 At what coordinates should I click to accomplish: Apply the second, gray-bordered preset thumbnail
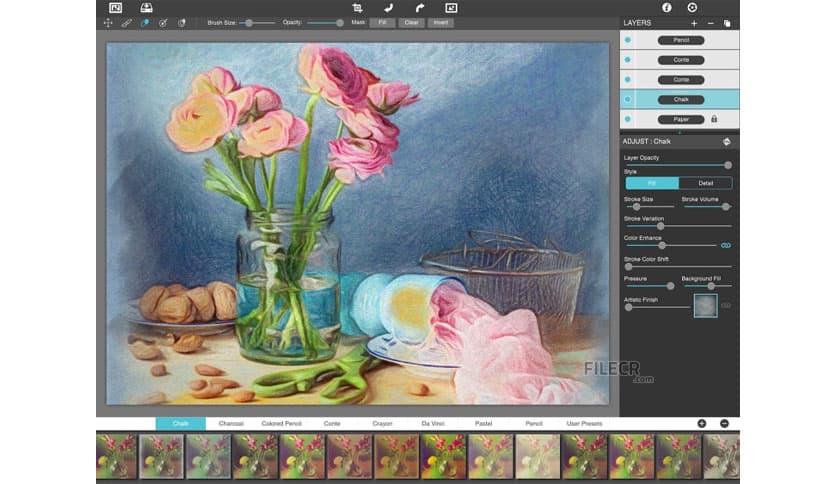tap(162, 456)
